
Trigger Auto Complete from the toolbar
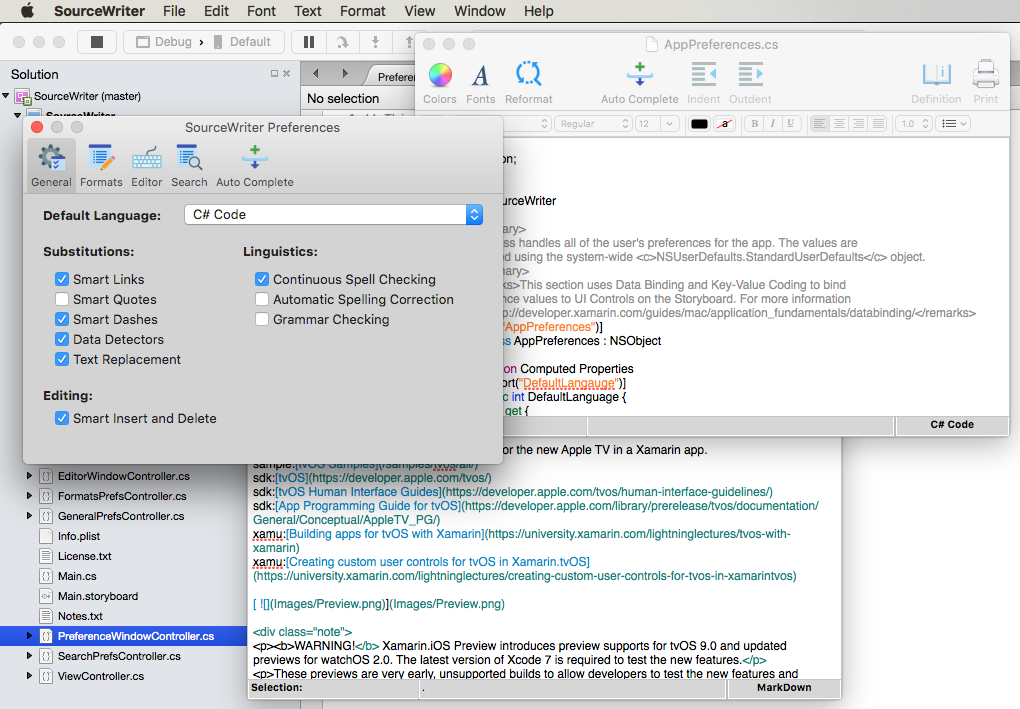click(639, 80)
